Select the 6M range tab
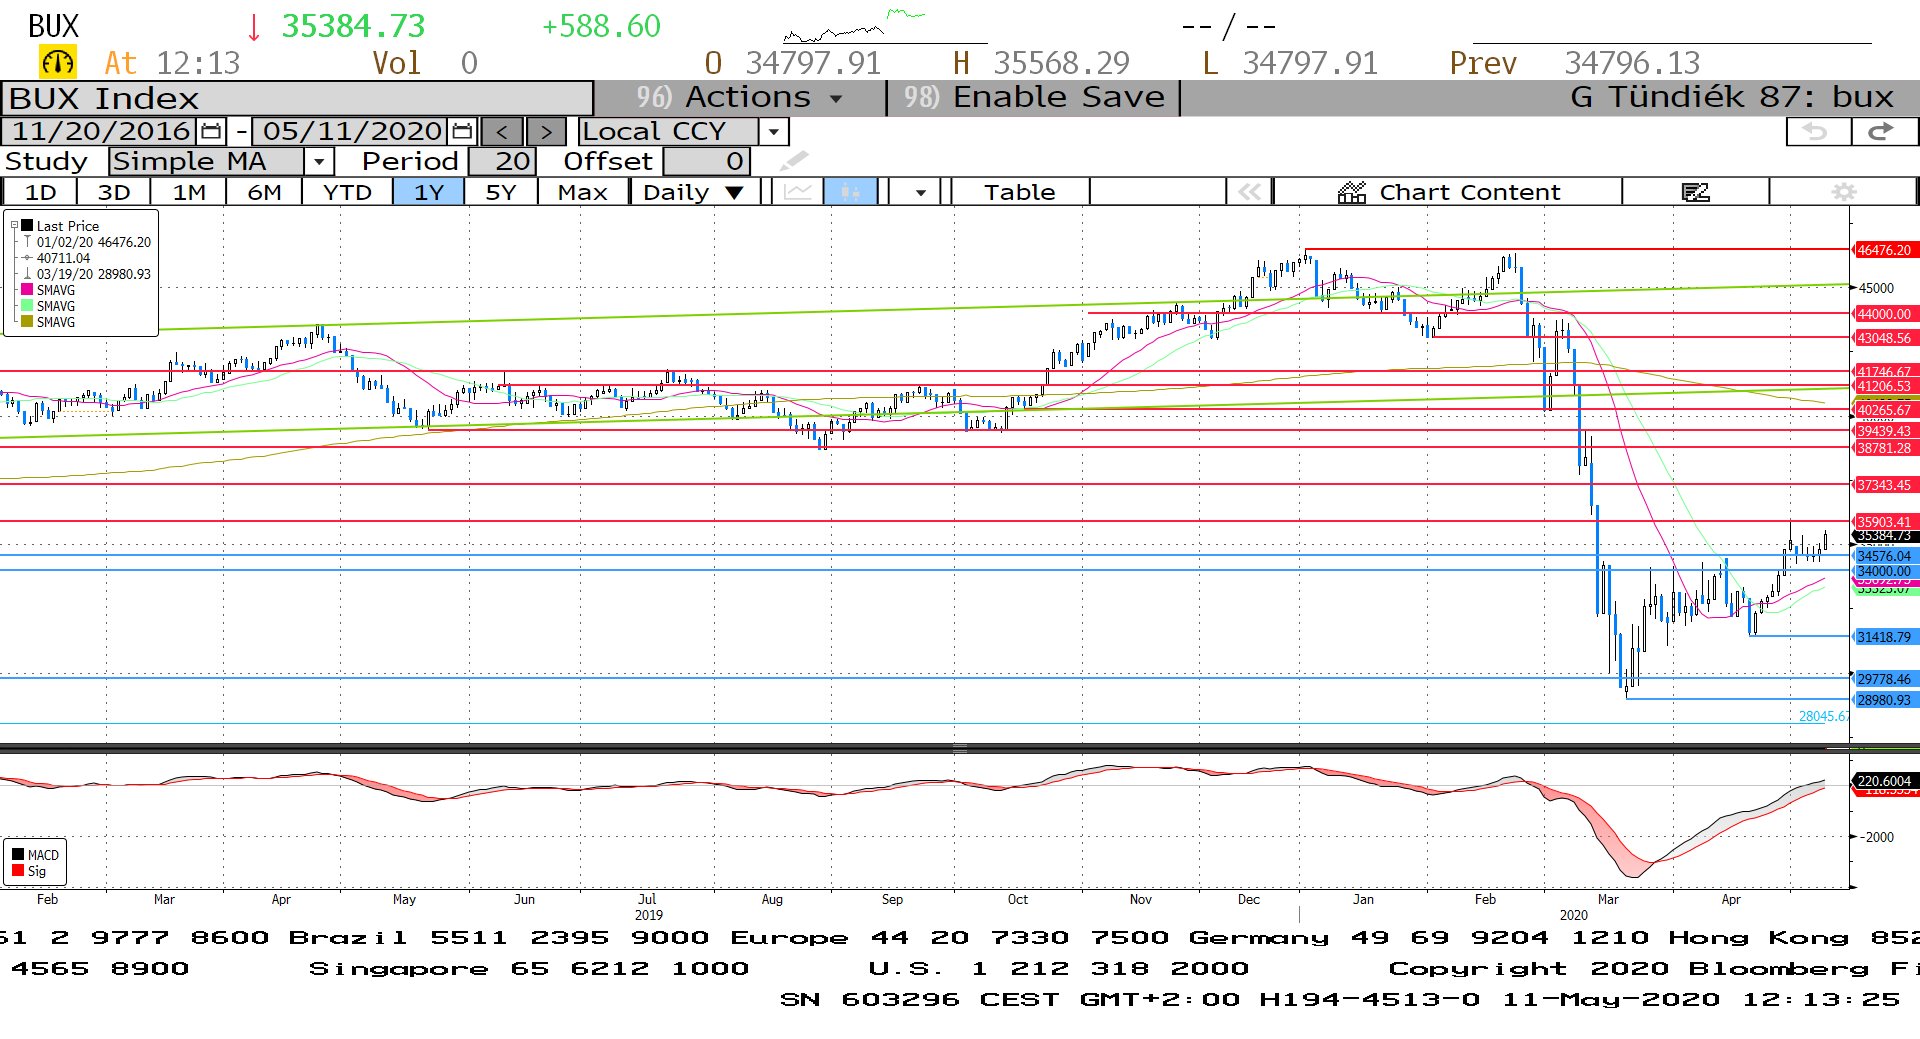This screenshot has width=1920, height=1039. [264, 192]
